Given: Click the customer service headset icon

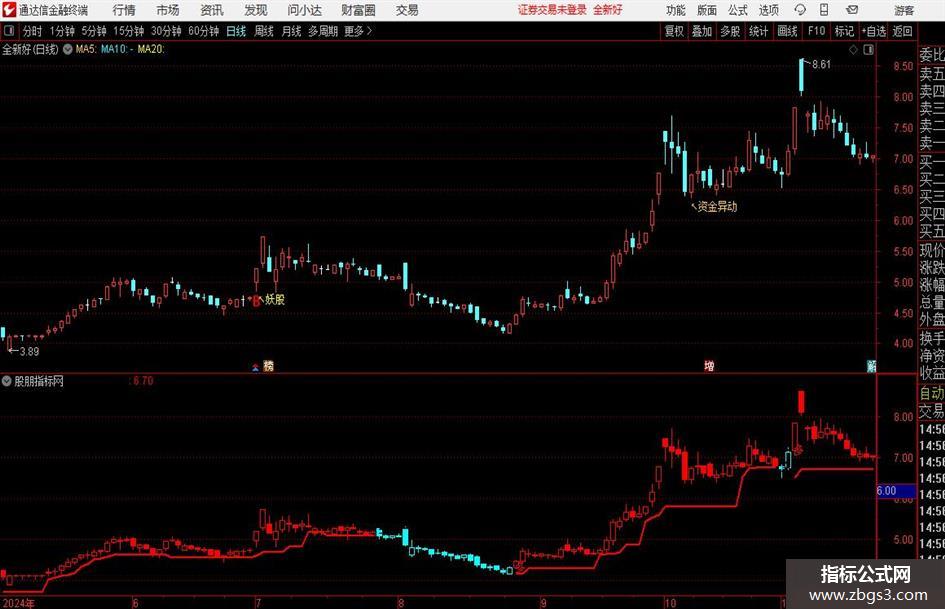Looking at the screenshot, I should point(800,10).
